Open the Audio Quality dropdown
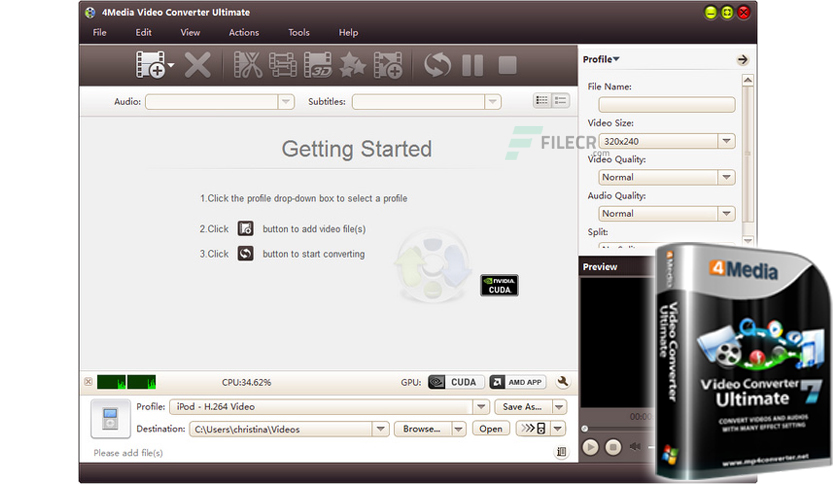836x484 pixels. [x=726, y=213]
